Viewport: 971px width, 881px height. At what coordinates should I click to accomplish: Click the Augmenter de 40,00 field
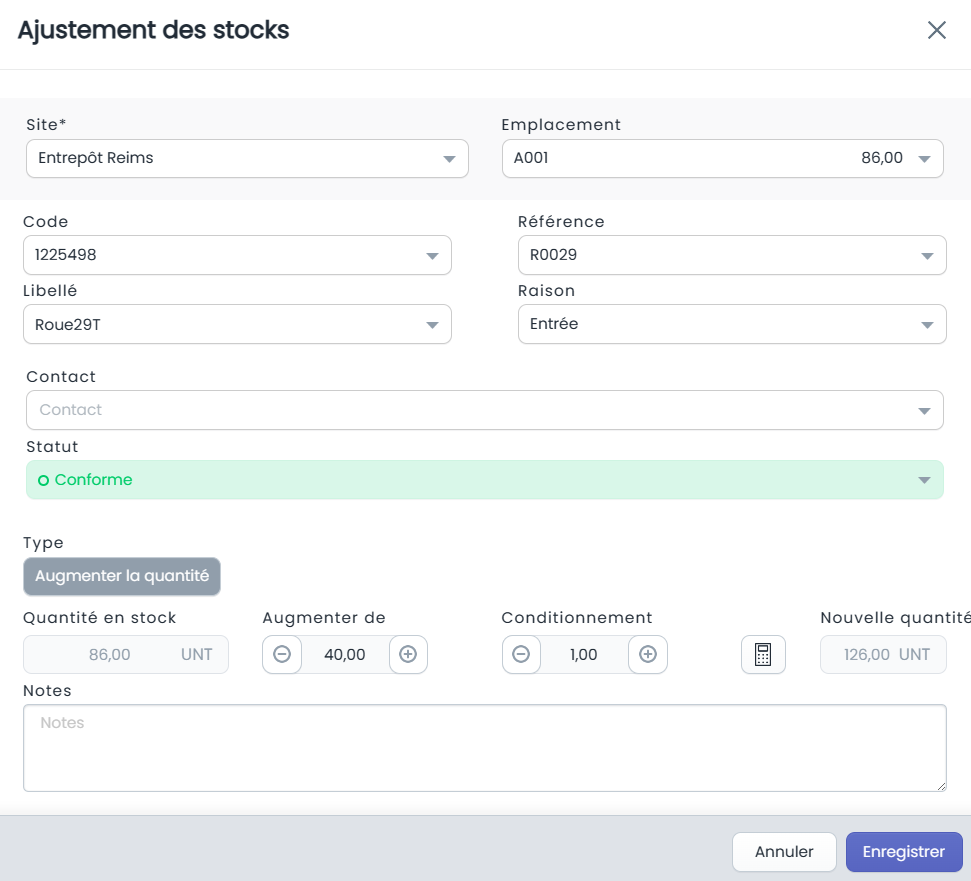click(345, 654)
